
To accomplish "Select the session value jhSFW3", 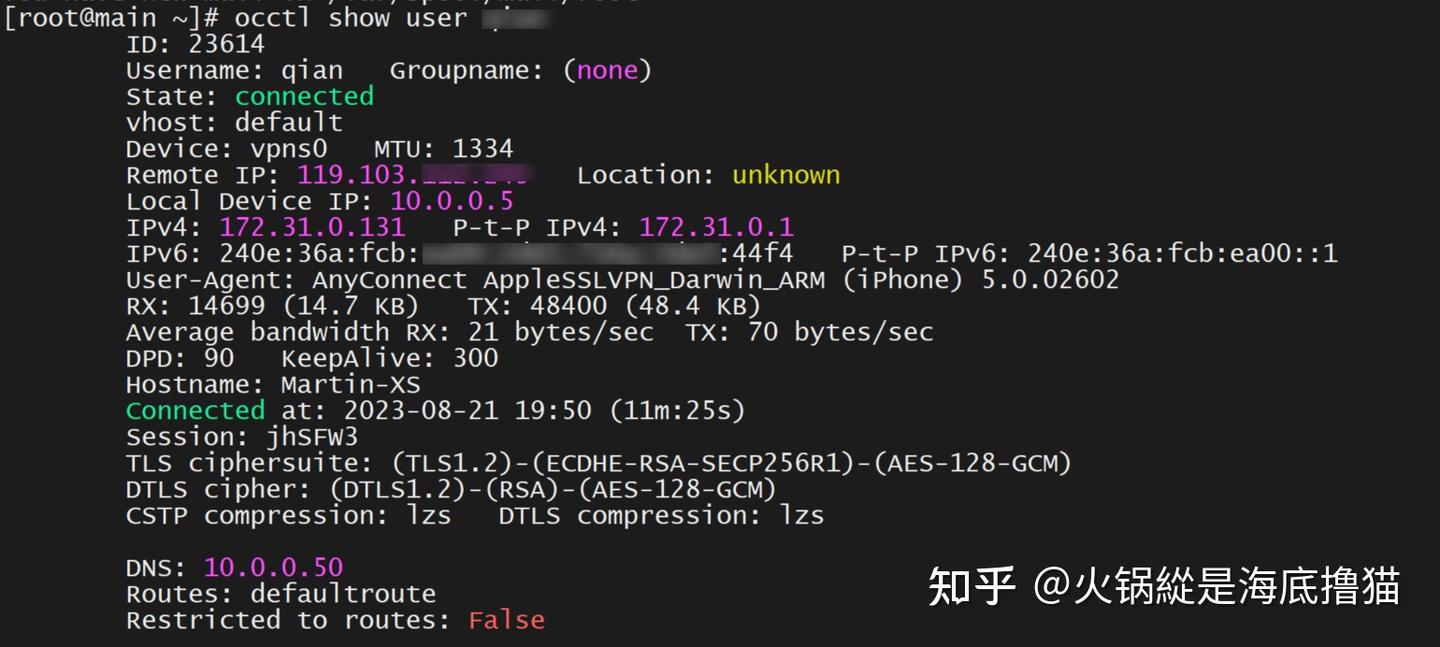I will point(312,437).
